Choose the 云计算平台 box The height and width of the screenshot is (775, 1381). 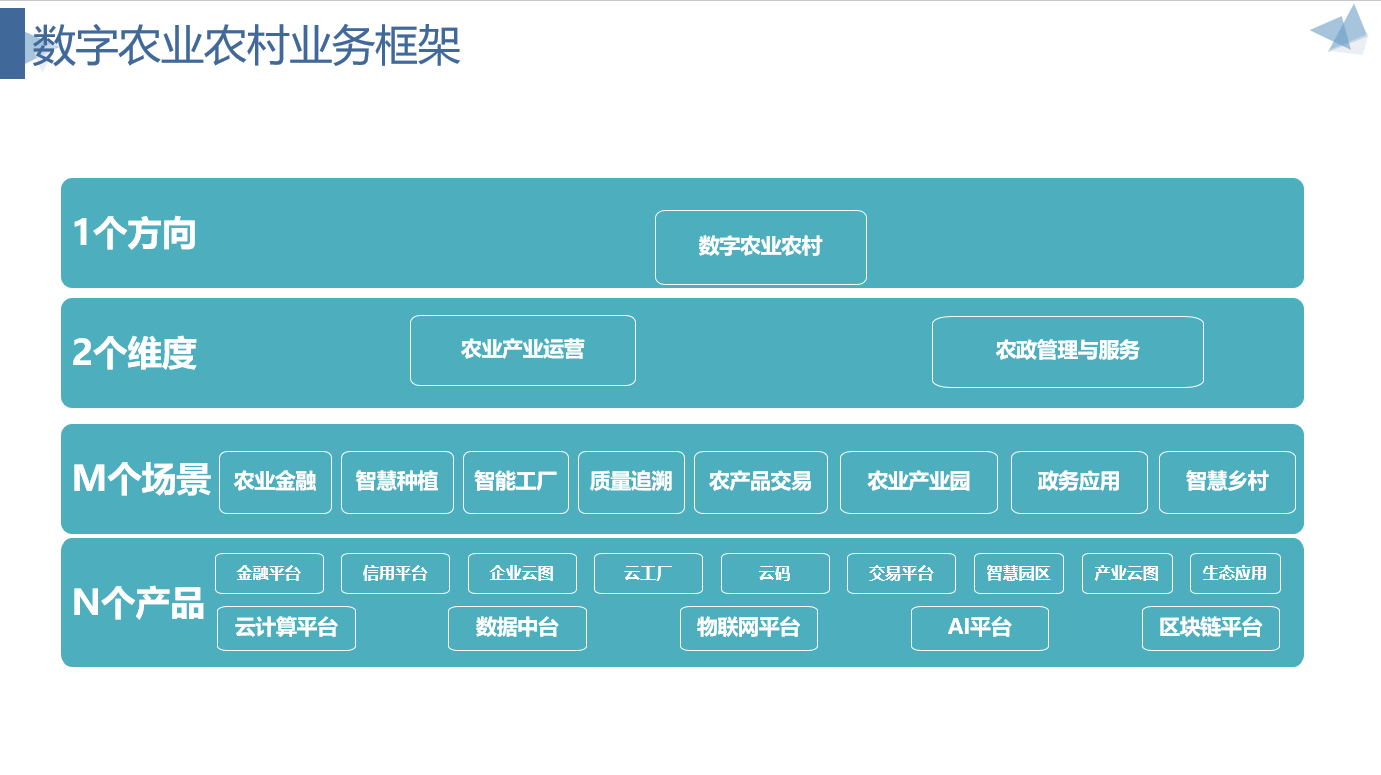pyautogui.click(x=286, y=628)
